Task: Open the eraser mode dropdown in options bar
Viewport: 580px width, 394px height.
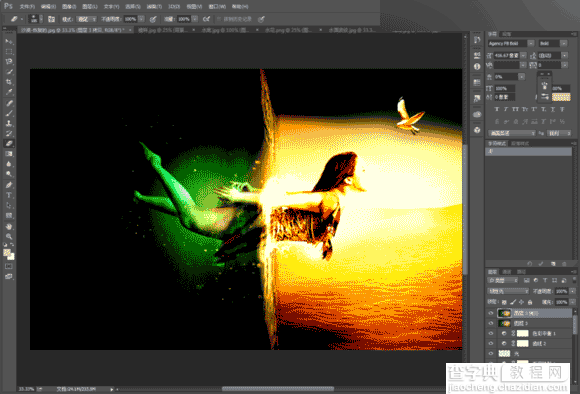Action: tap(87, 19)
